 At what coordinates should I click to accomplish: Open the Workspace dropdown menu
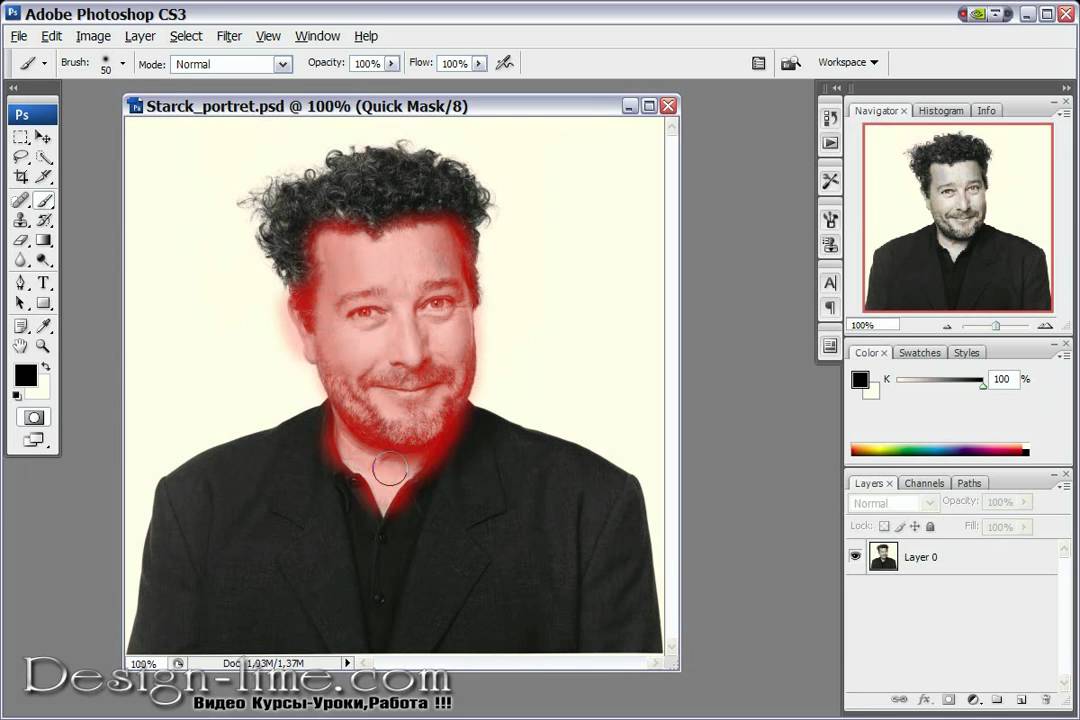[847, 62]
